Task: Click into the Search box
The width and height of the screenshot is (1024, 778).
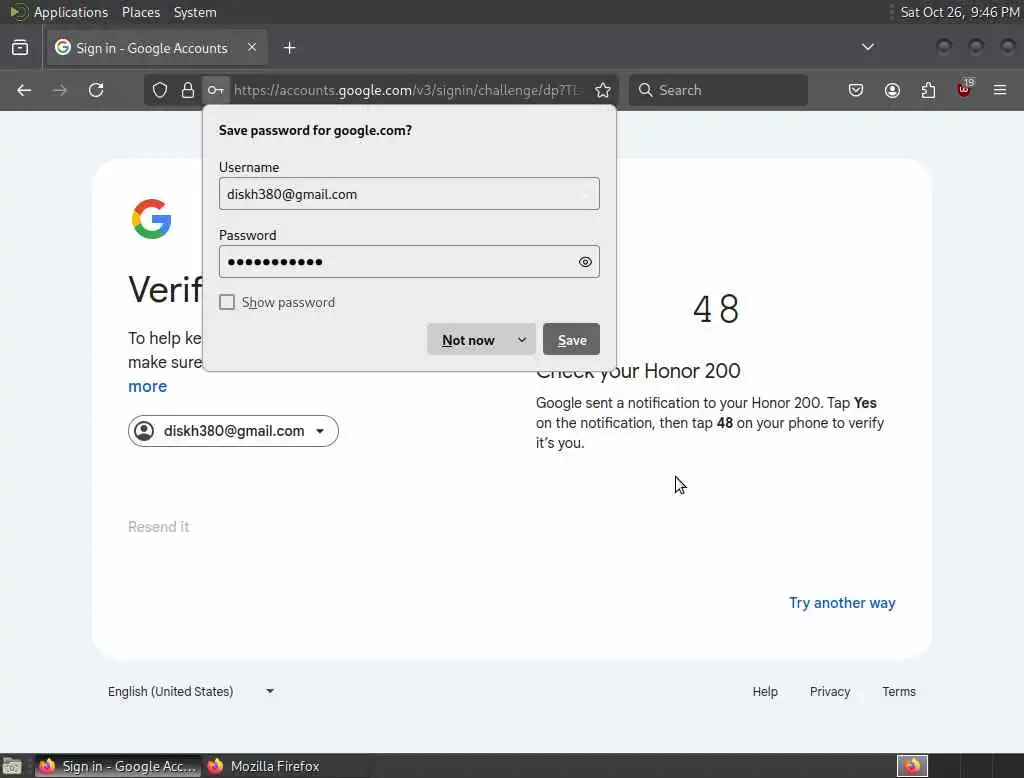Action: (718, 90)
